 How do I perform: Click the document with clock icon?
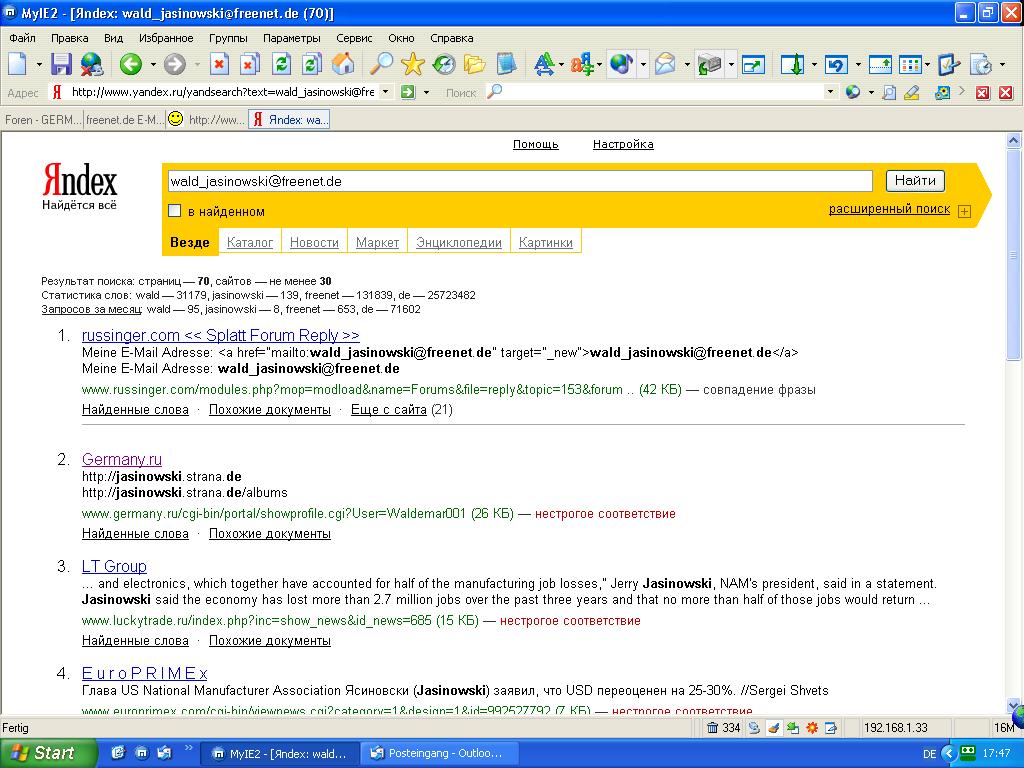[x=982, y=64]
